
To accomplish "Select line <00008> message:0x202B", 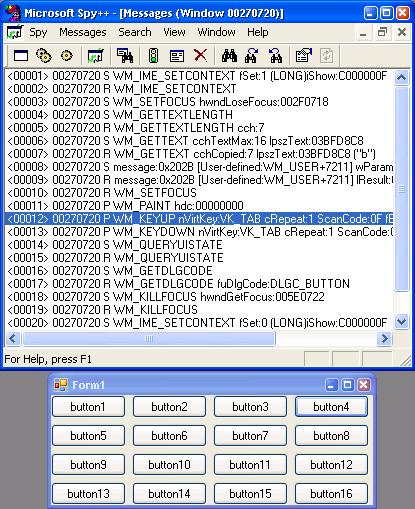I will tap(199, 167).
